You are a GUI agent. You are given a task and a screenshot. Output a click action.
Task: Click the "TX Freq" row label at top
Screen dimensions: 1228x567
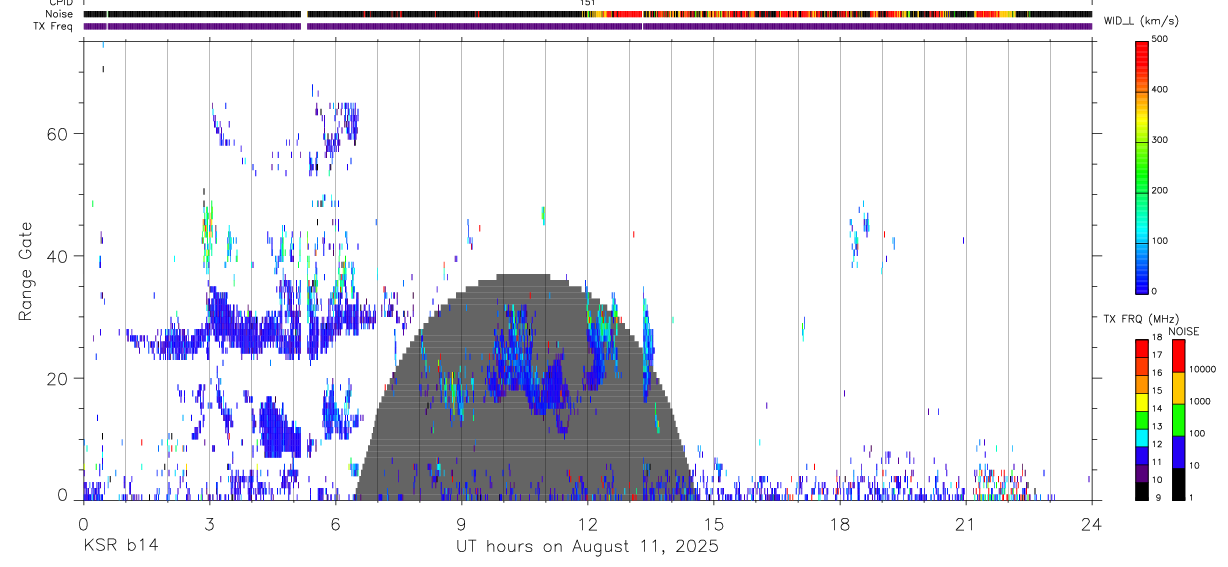pyautogui.click(x=54, y=26)
